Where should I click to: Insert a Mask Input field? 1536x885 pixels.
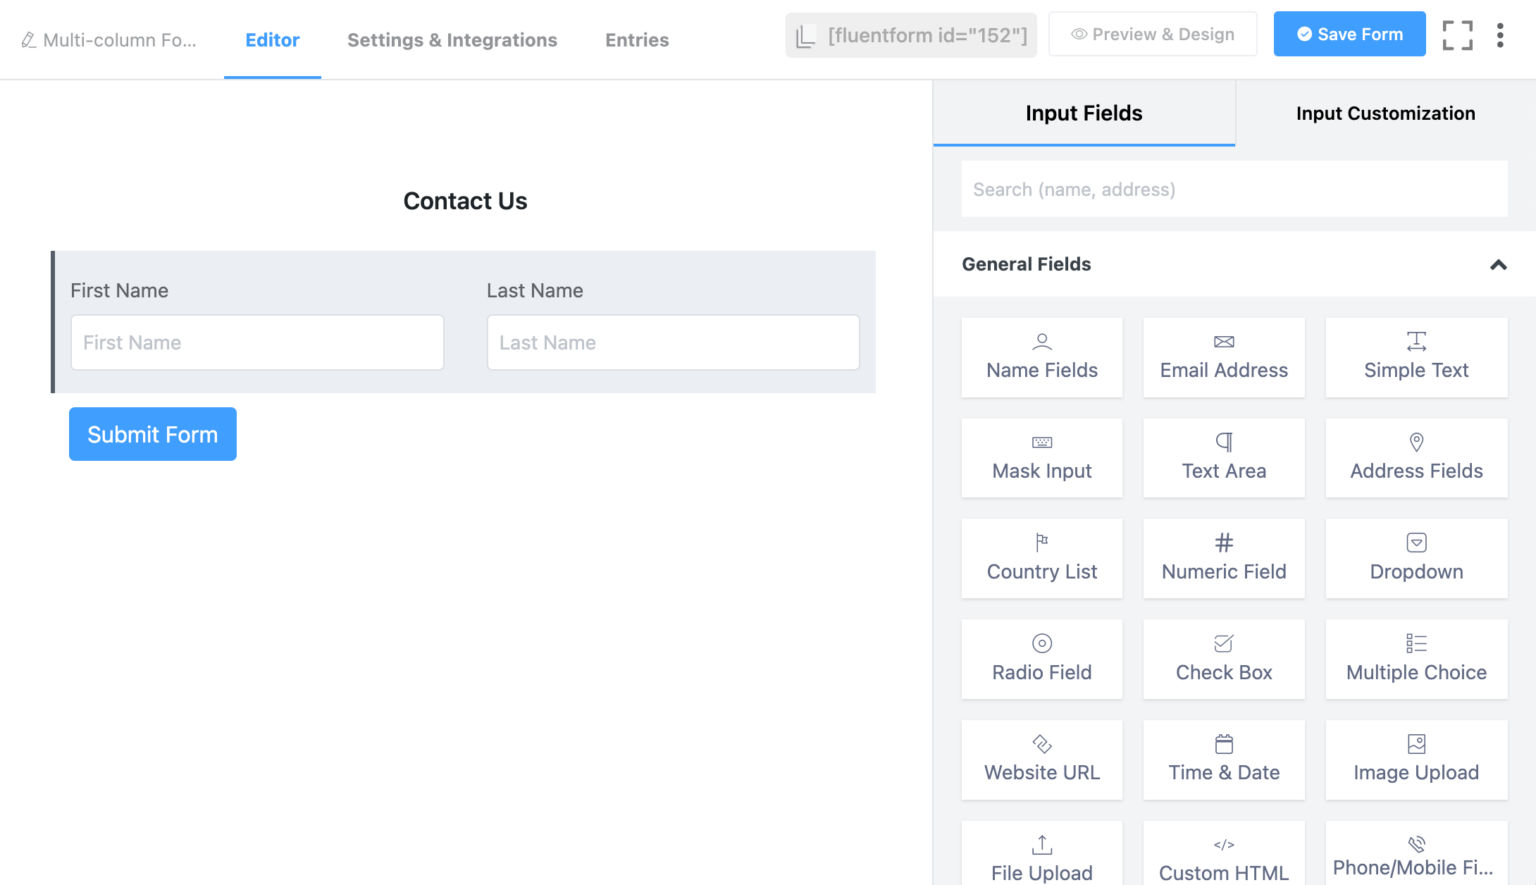tap(1041, 458)
